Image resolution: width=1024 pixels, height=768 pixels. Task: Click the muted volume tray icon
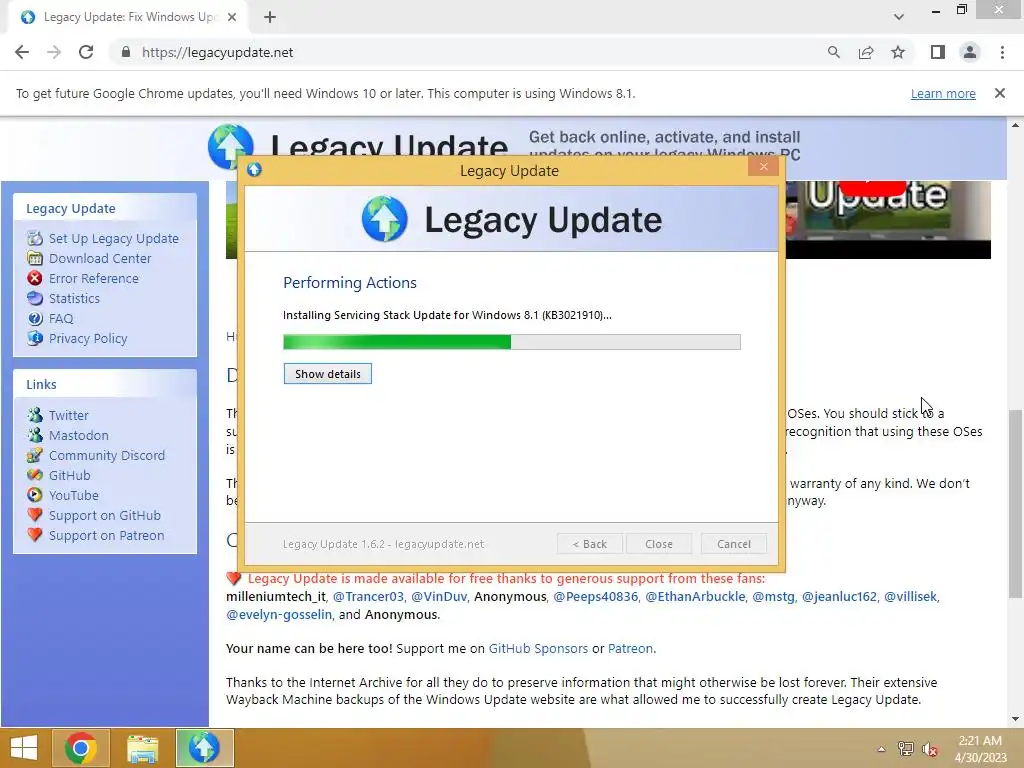[x=930, y=749]
